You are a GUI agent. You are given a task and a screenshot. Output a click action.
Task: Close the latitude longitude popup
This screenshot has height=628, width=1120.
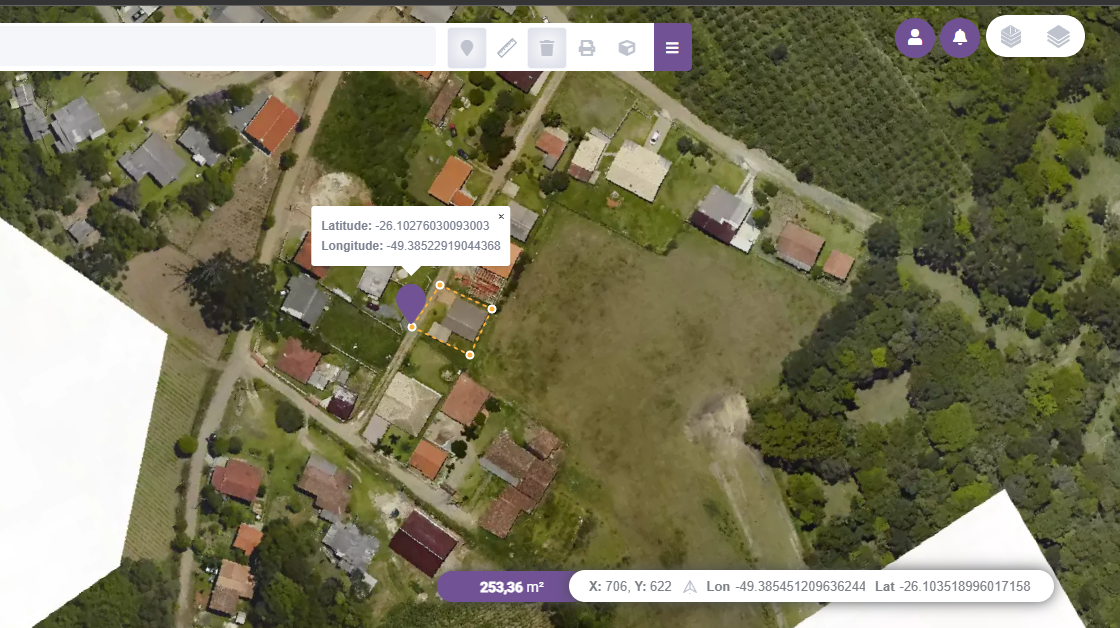pos(501,216)
